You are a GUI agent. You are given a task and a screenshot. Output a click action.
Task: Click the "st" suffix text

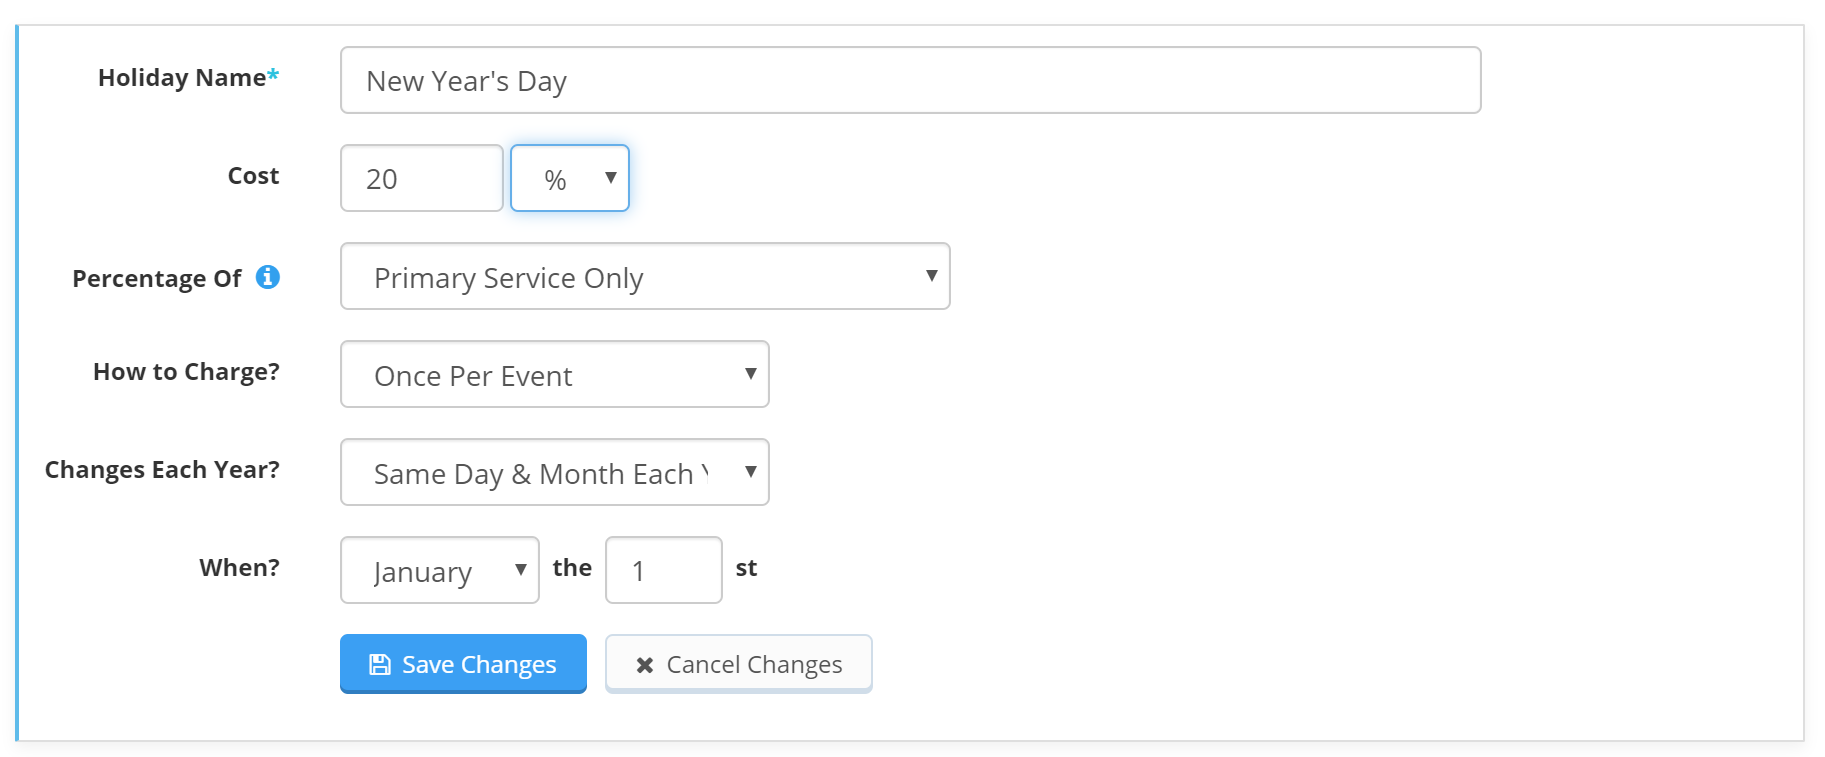pos(746,568)
